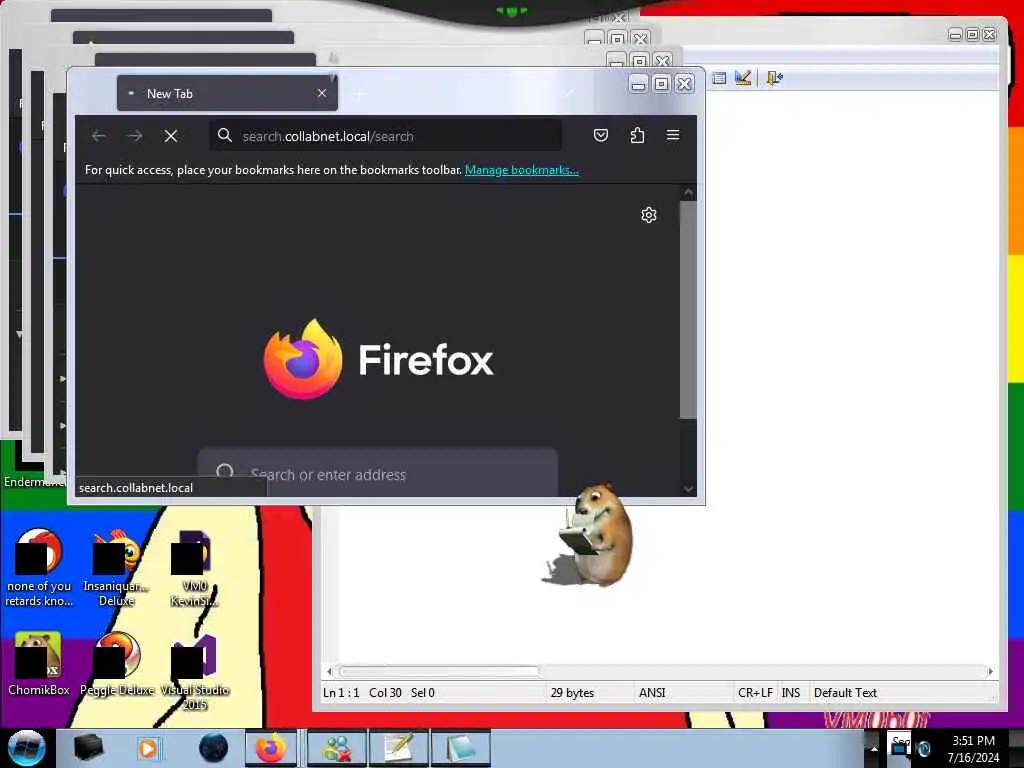Open the Save to Pocket button

pos(601,135)
